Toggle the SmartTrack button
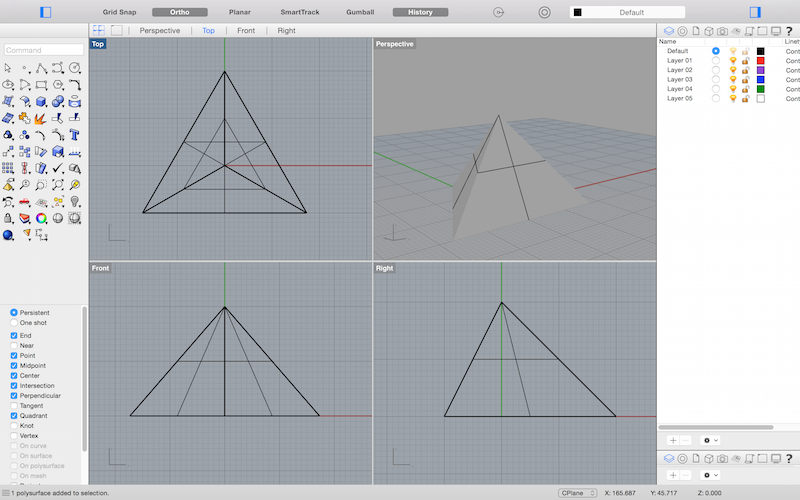 pos(299,12)
